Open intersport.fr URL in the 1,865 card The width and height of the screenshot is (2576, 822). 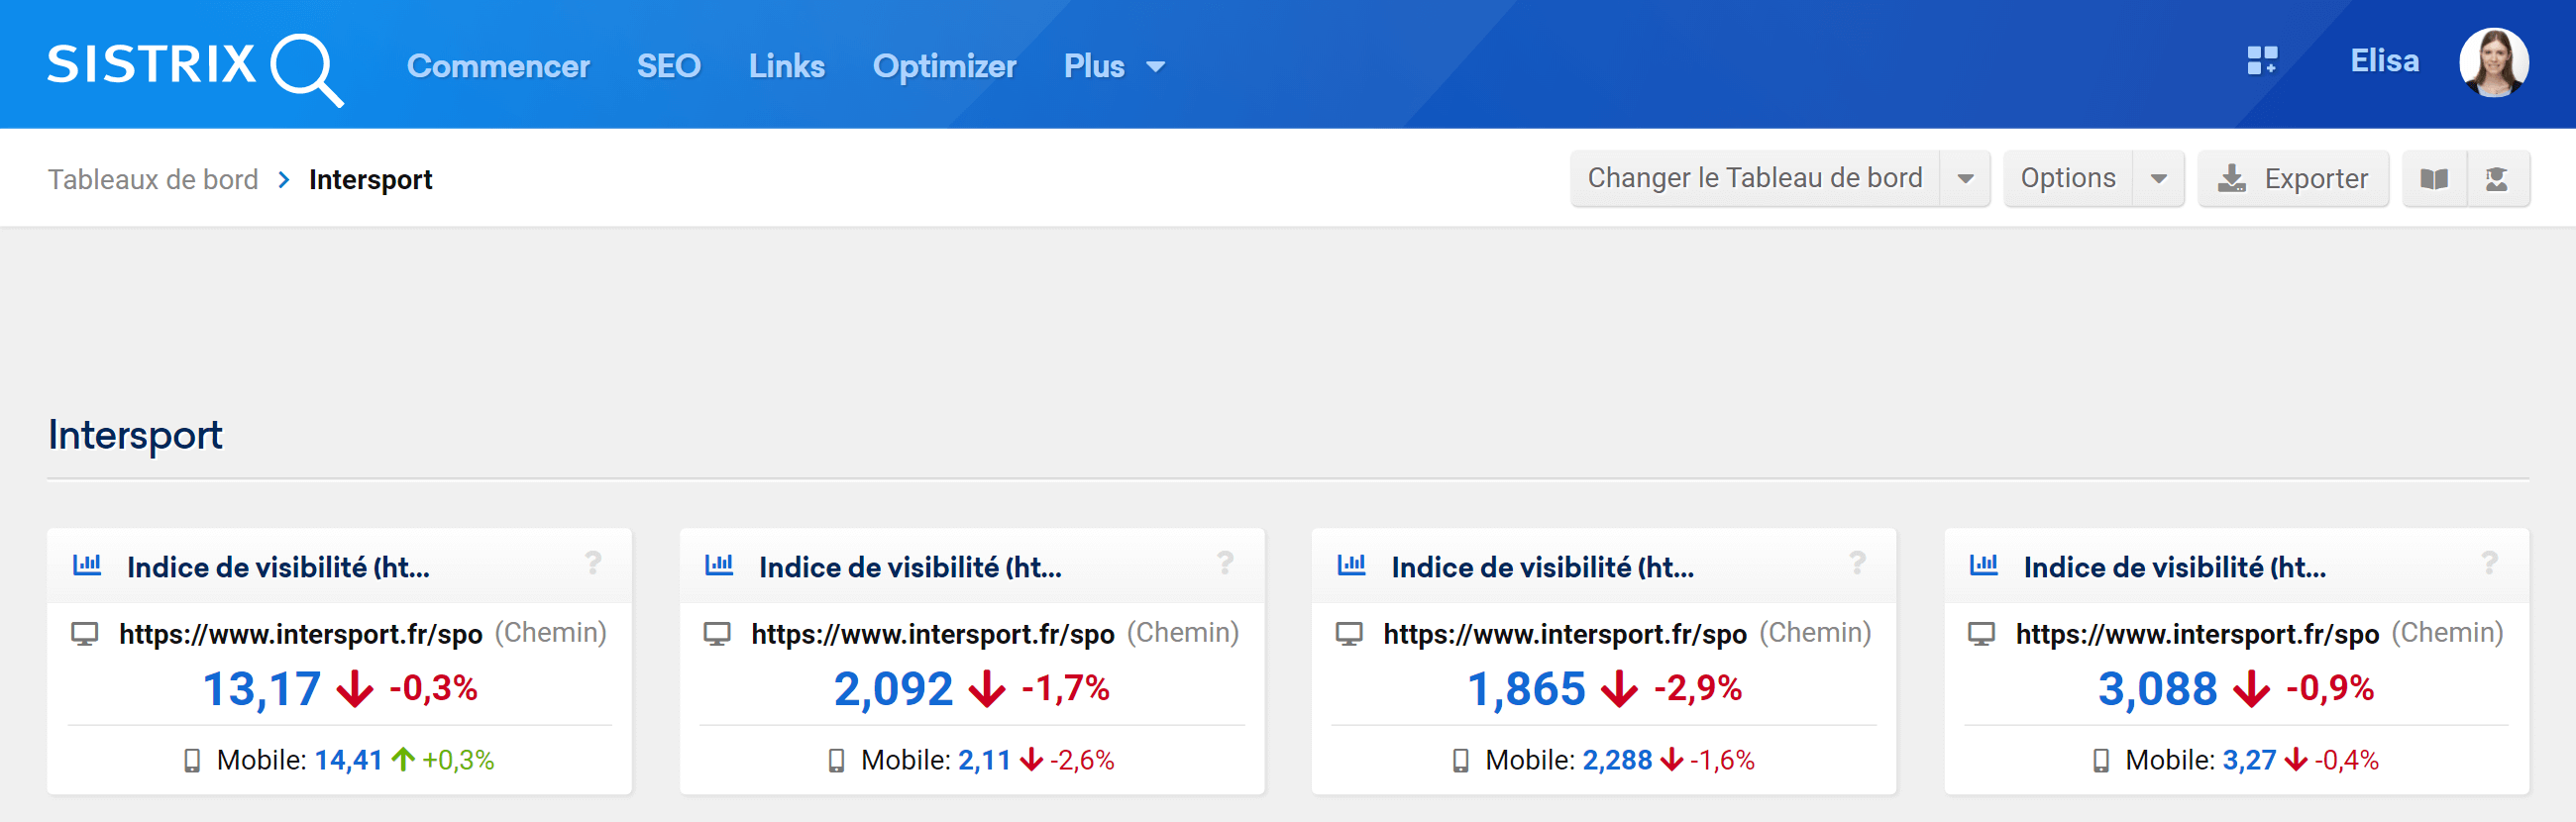1565,634
